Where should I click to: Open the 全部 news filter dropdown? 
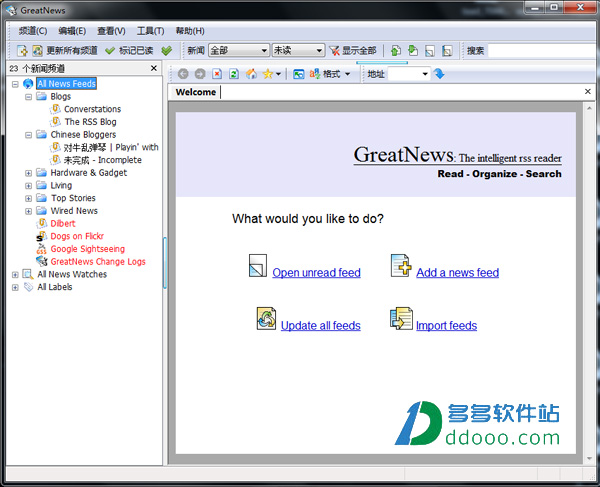click(x=239, y=50)
